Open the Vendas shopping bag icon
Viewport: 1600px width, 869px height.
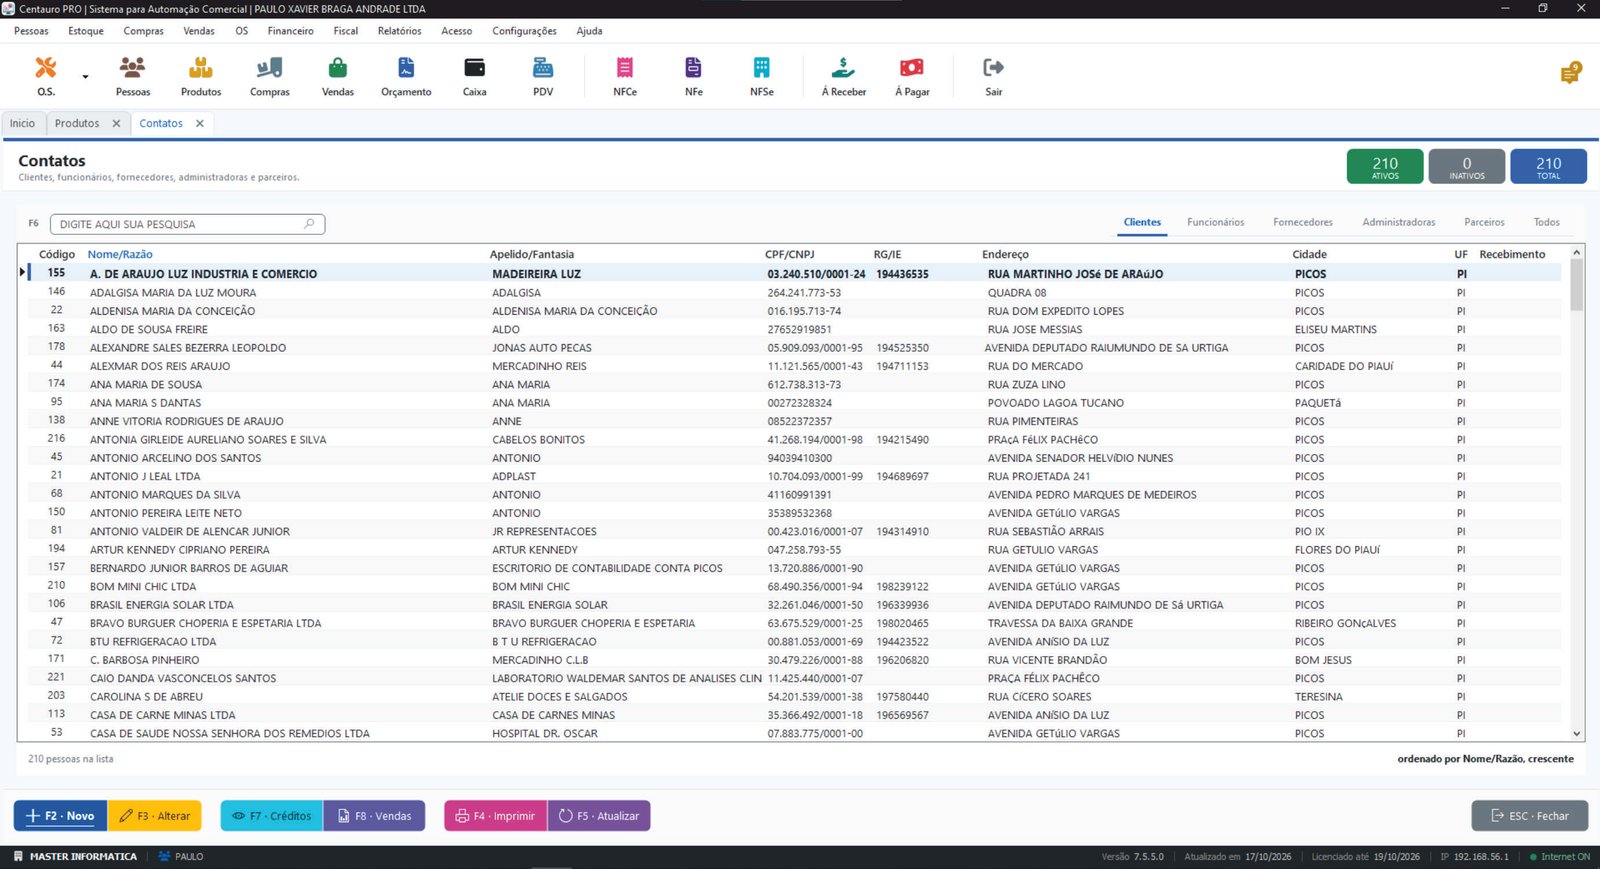coord(338,76)
